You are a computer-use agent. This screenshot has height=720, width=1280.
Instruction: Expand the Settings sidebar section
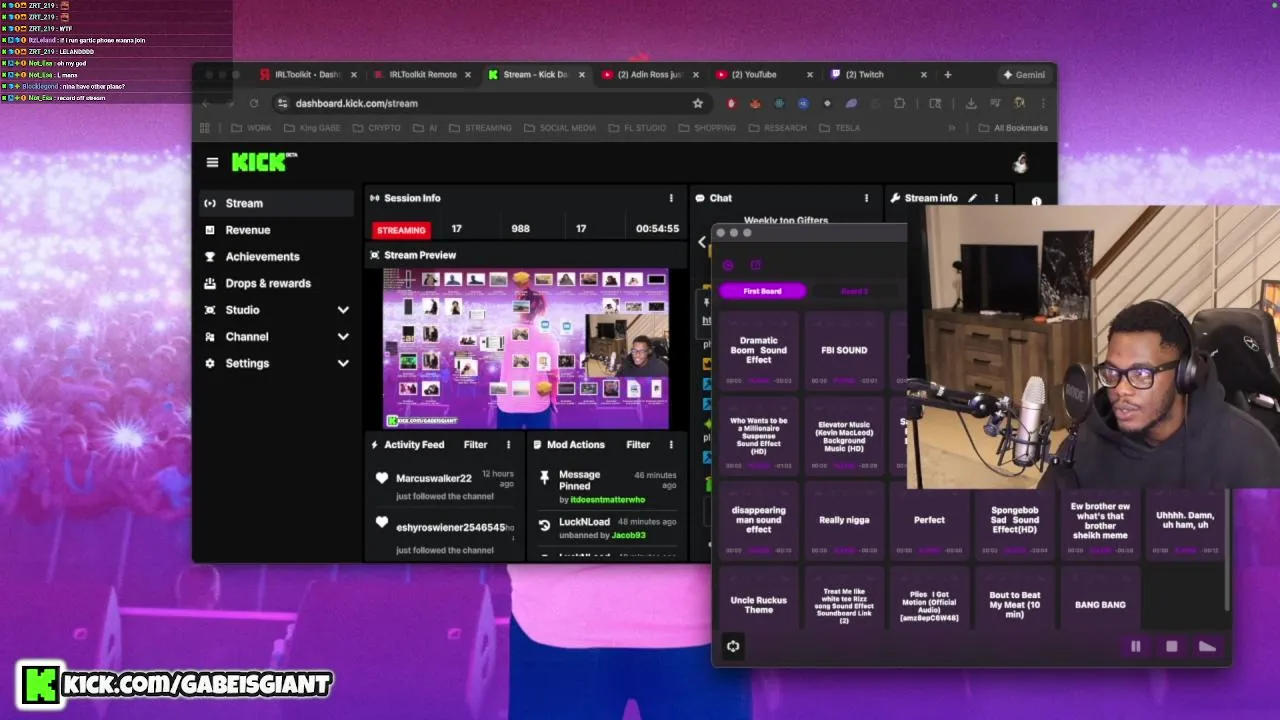343,364
